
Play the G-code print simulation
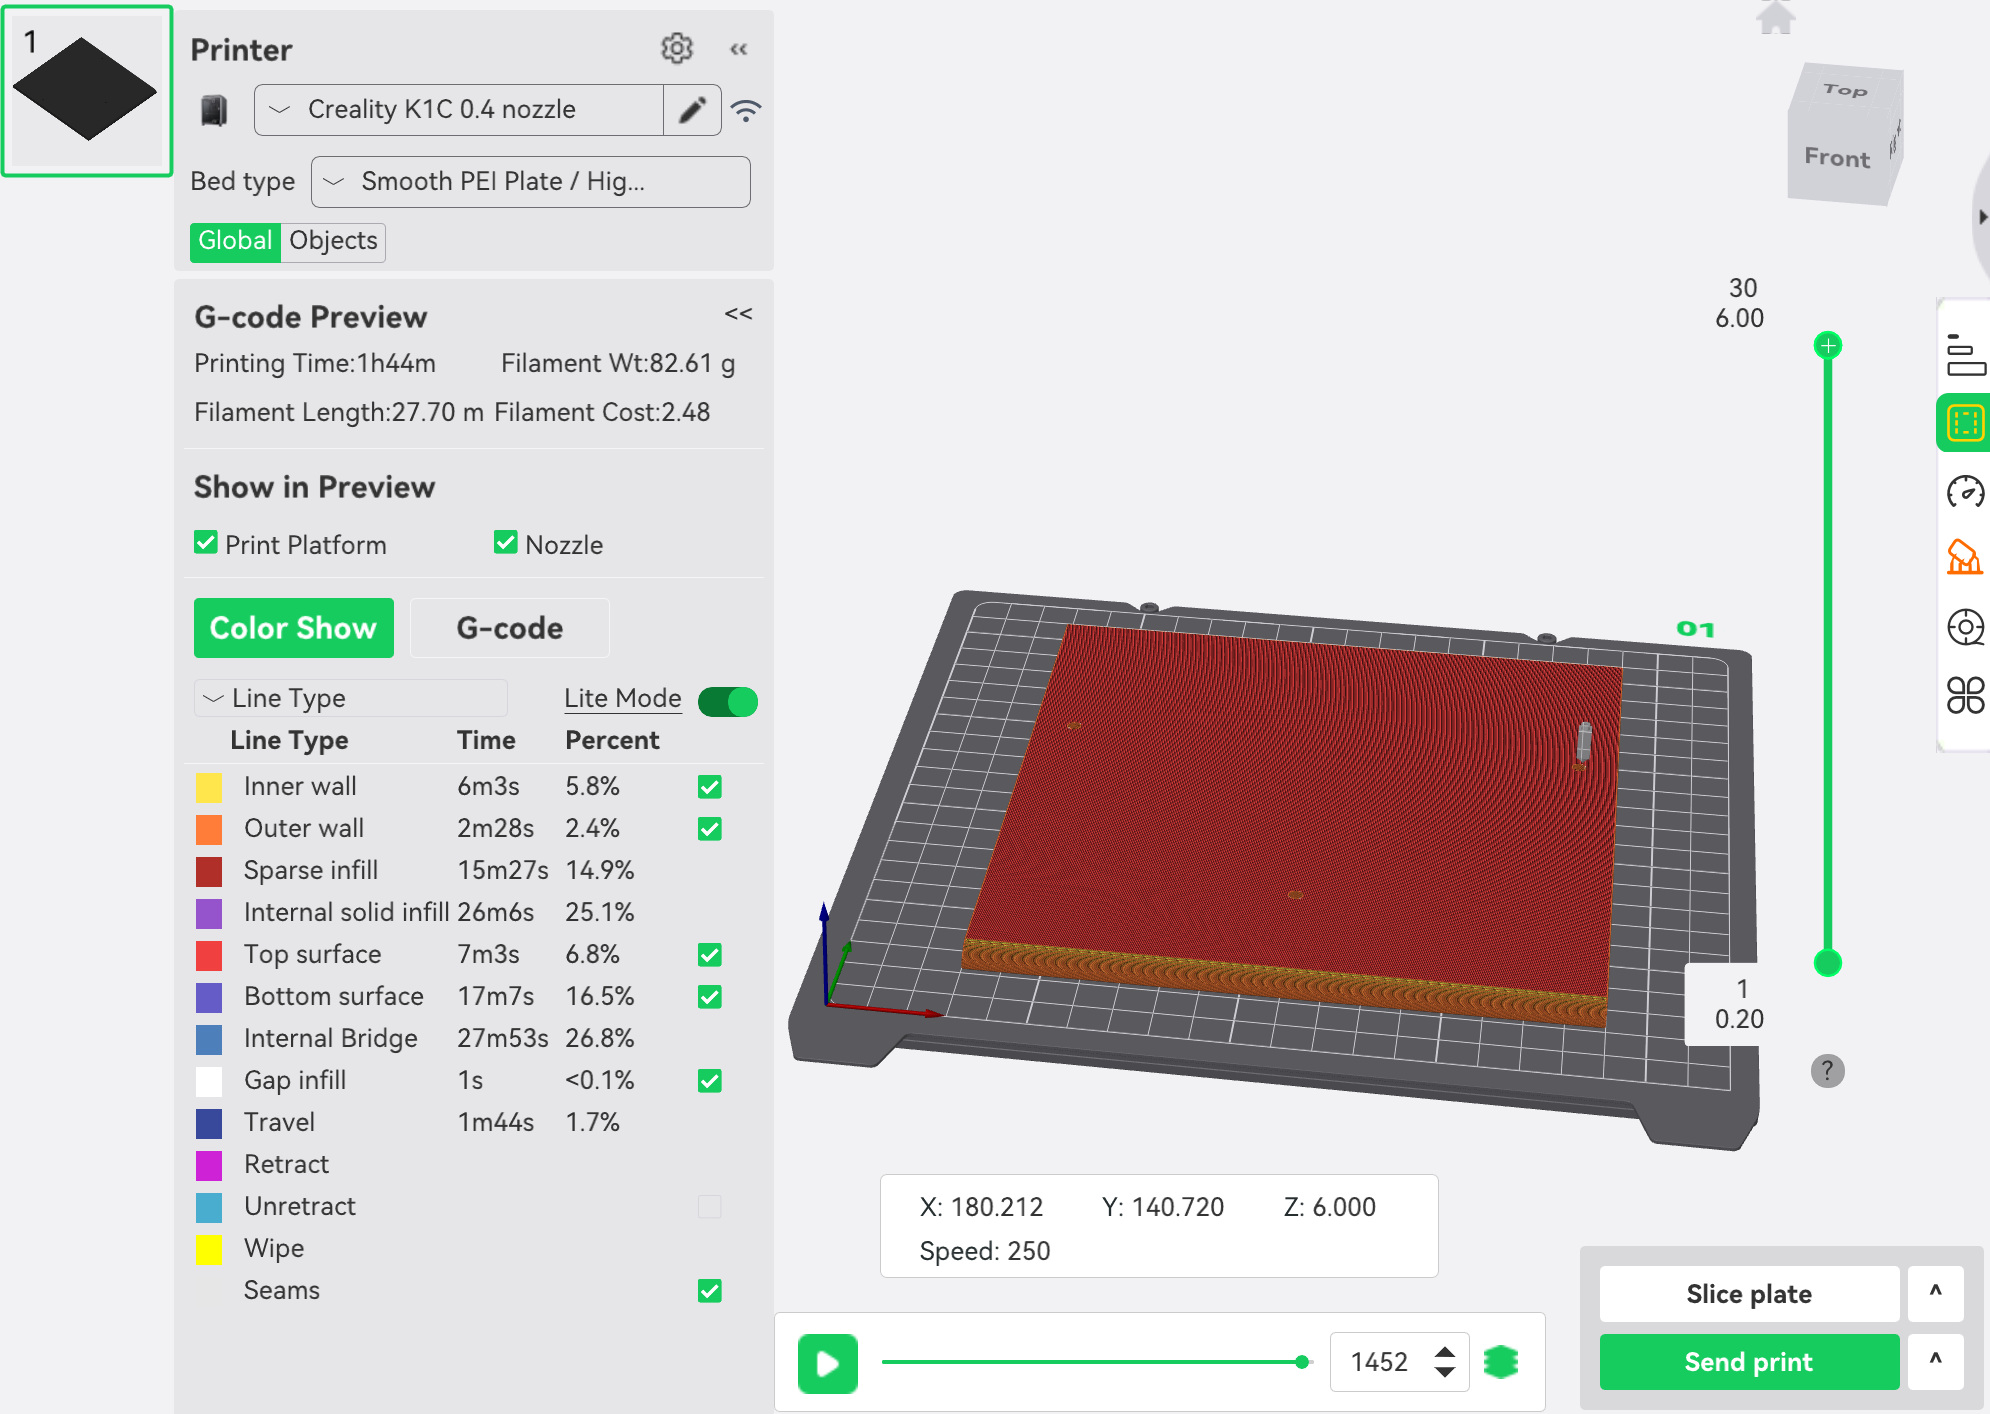tap(827, 1362)
